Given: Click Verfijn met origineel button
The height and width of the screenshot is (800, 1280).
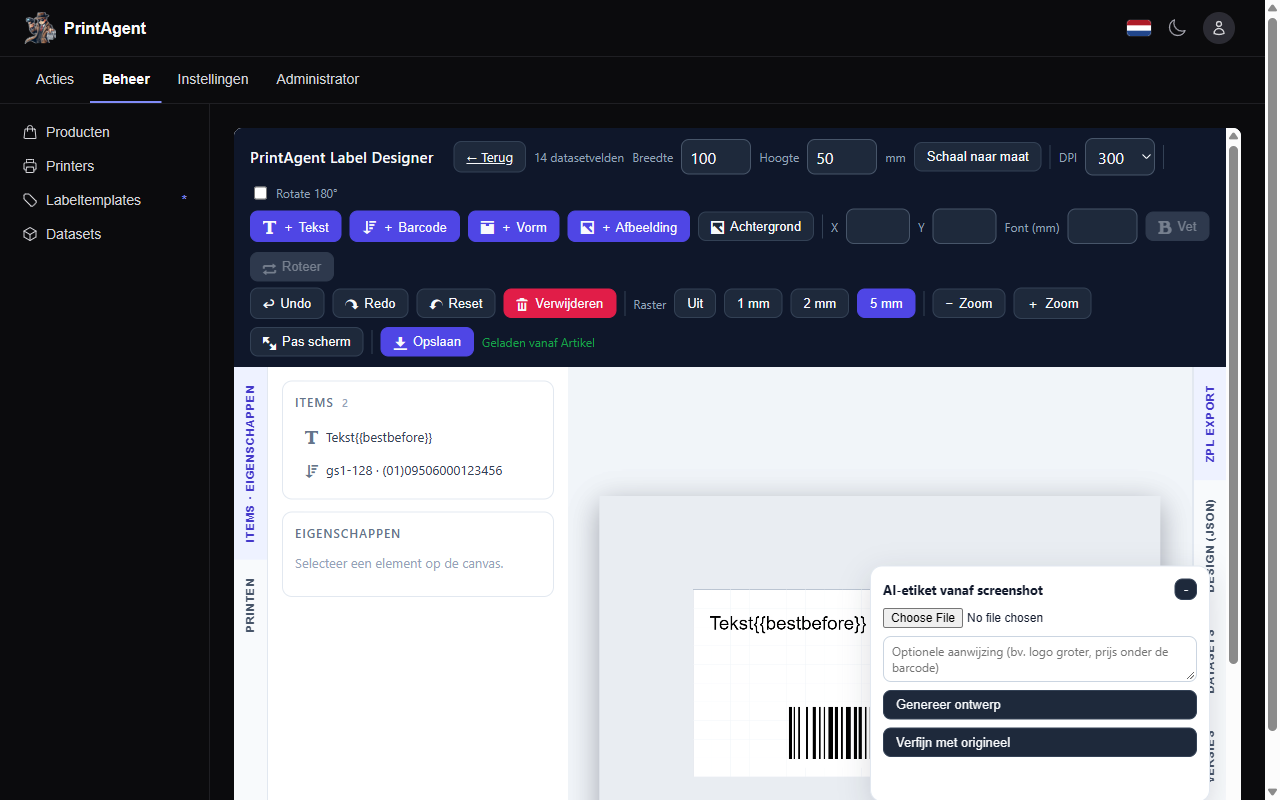Looking at the screenshot, I should (x=1040, y=742).
